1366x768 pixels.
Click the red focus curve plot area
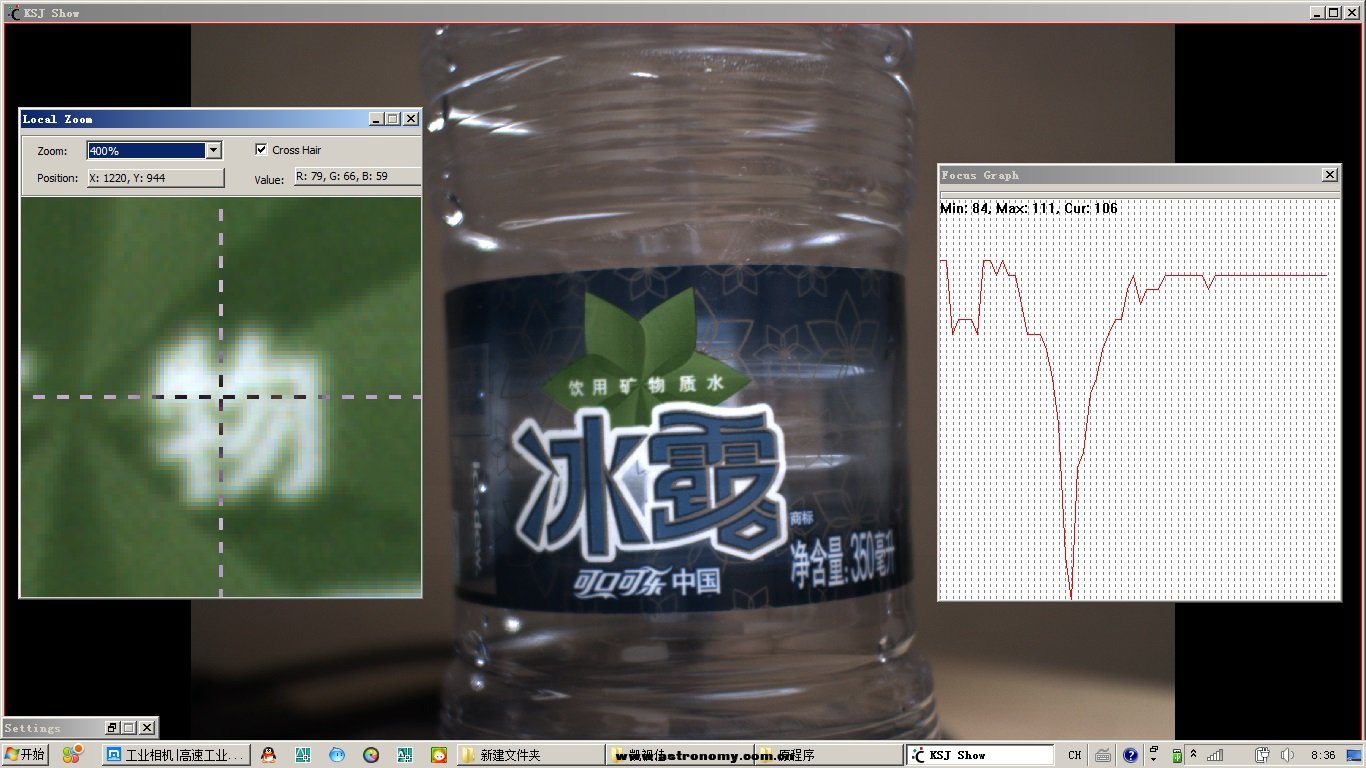[x=1139, y=400]
